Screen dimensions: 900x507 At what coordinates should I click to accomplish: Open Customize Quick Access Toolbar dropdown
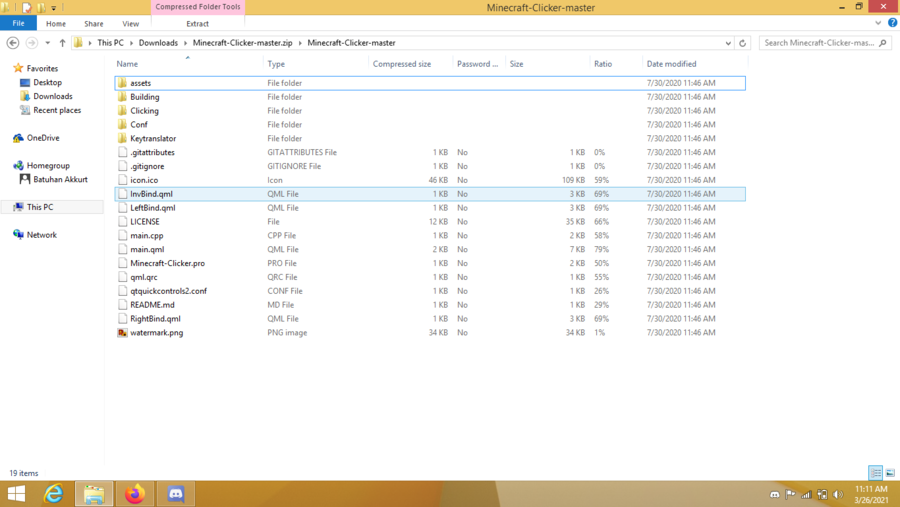coord(53,8)
